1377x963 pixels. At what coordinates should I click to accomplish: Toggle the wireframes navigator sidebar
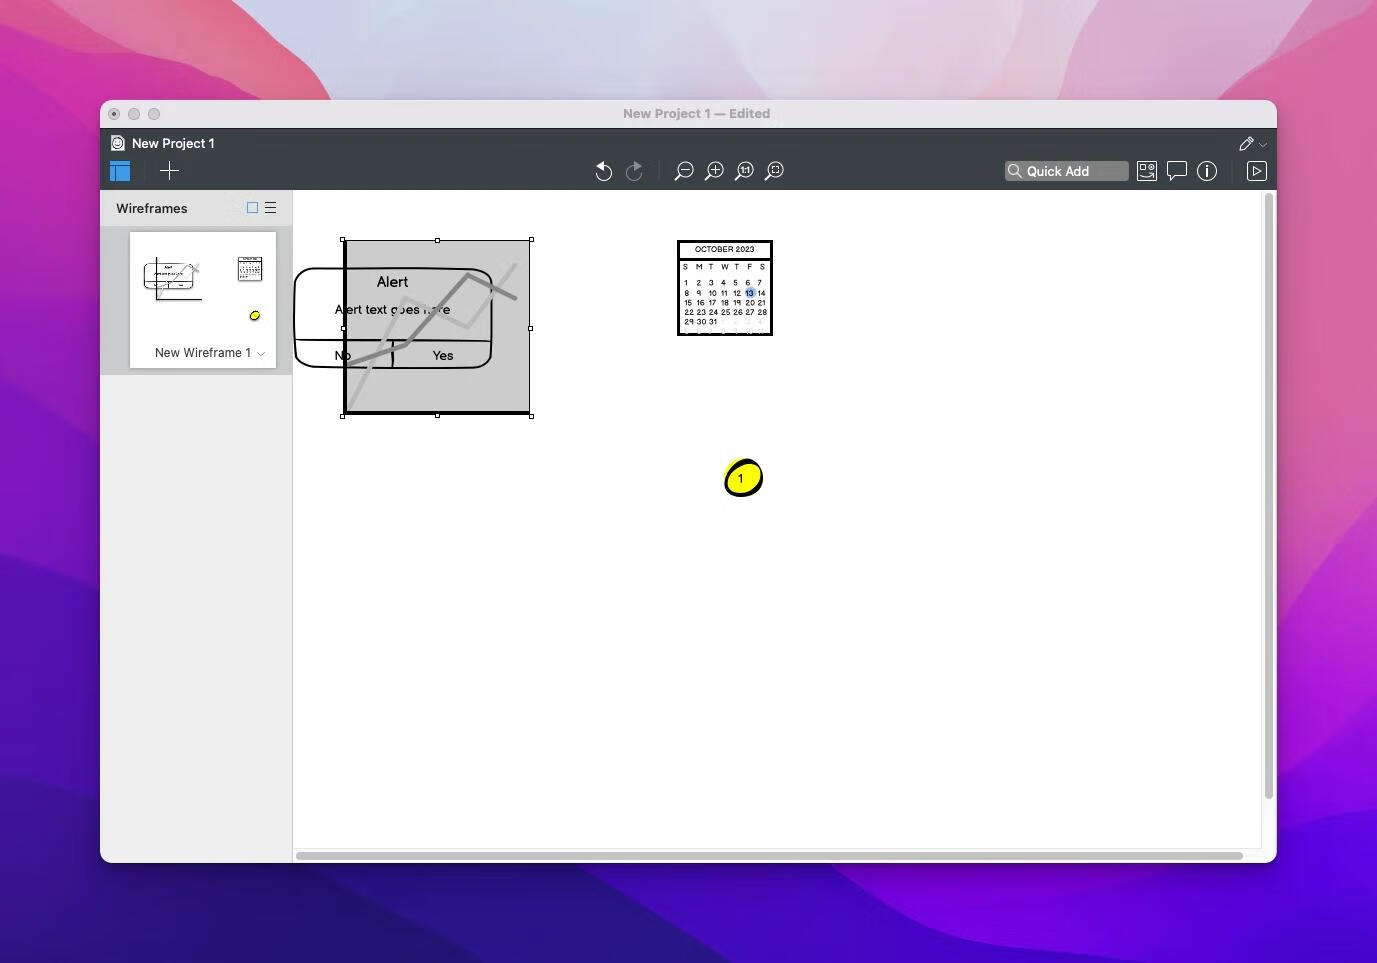click(120, 171)
